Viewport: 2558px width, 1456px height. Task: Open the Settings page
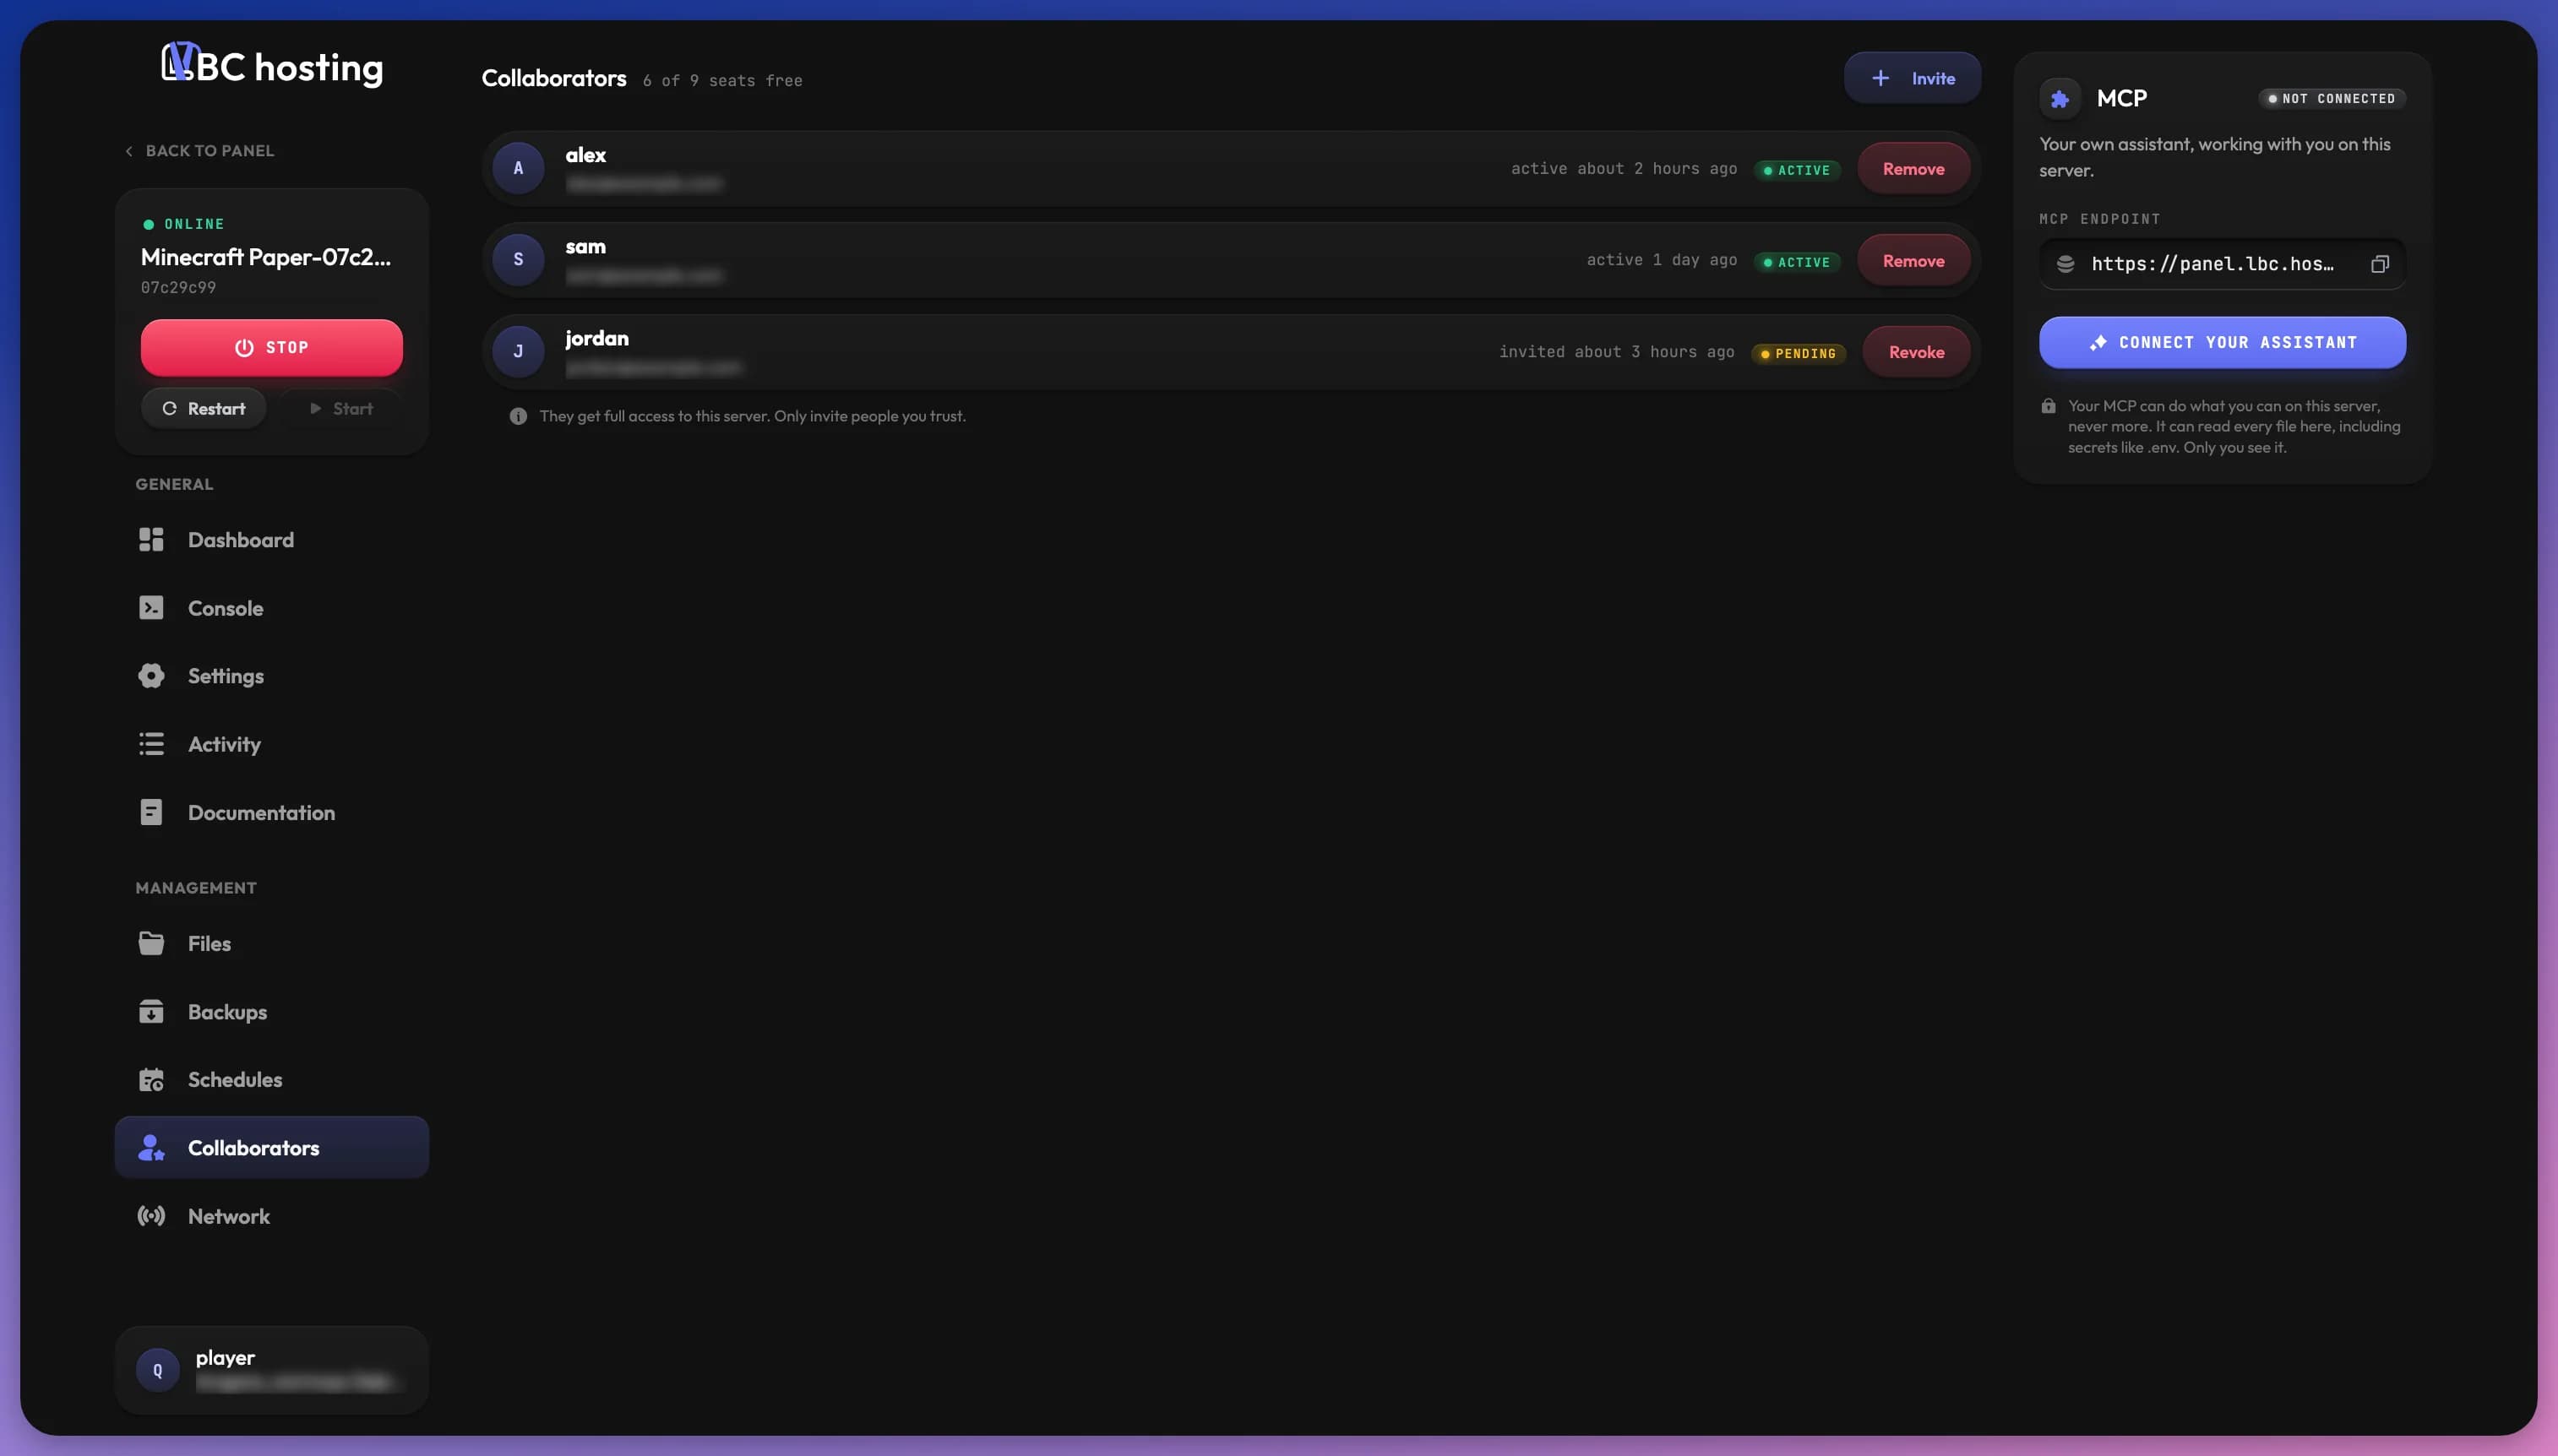point(272,676)
